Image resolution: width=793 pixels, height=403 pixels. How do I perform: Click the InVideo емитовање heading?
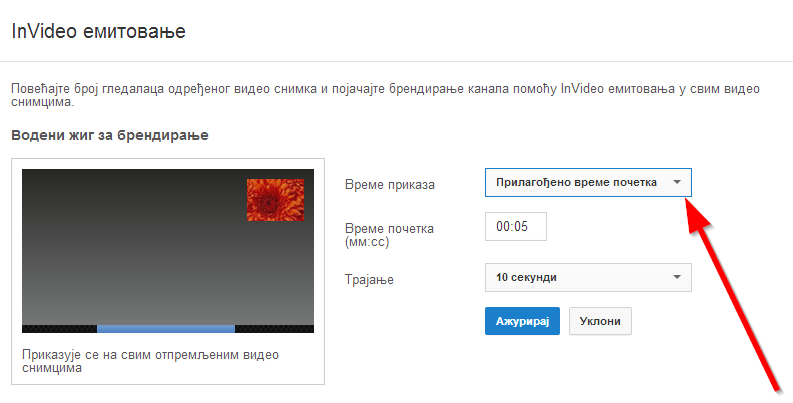tap(99, 31)
